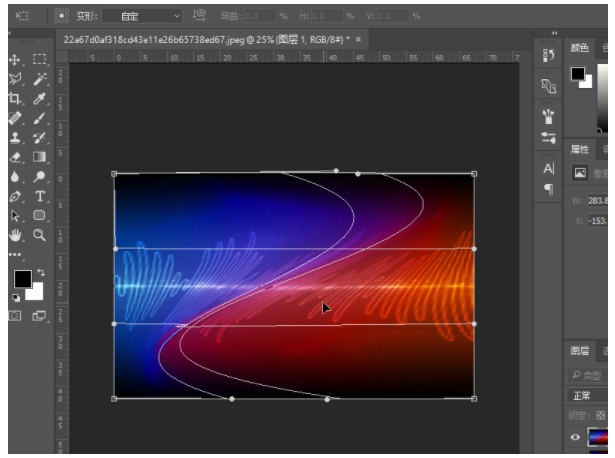
Task: Click the black foreground color swatch
Action: coord(22,279)
